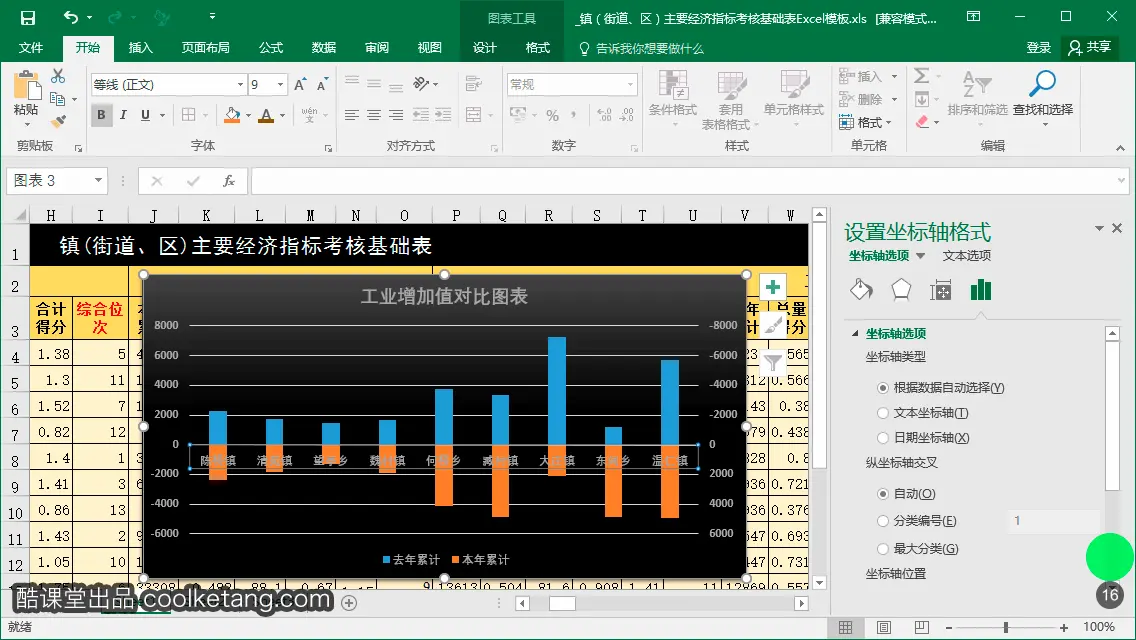Viewport: 1136px width, 640px height.
Task: Open Fill & Line tab in format pane
Action: click(861, 290)
